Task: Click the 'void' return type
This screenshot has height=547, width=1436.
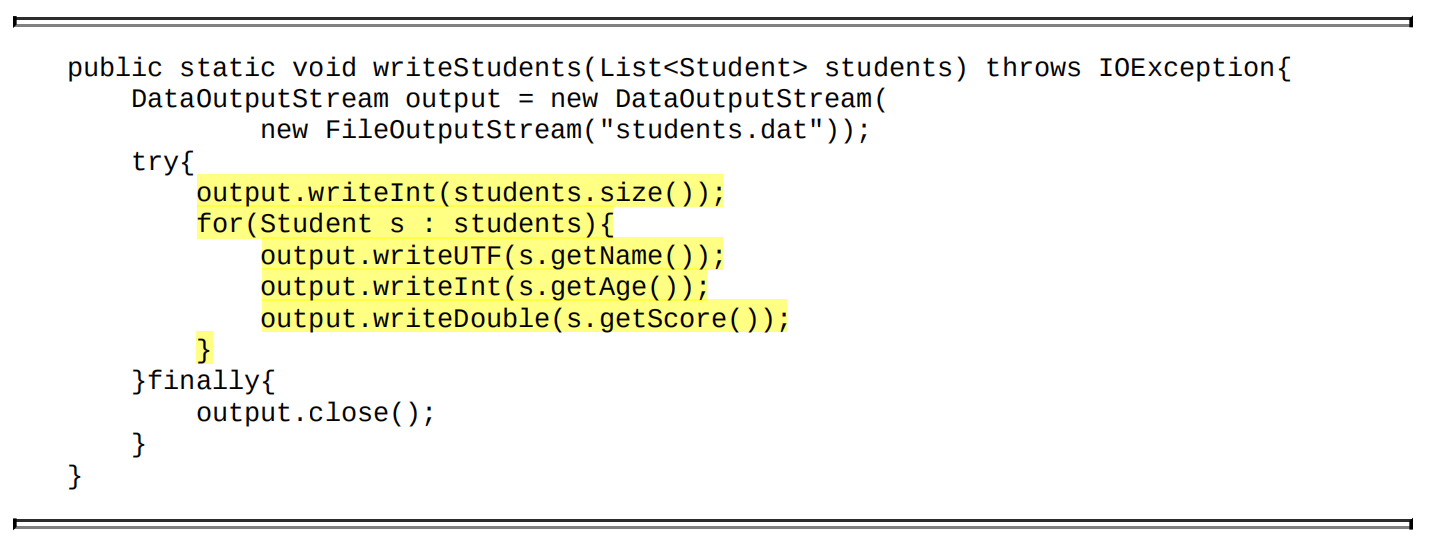Action: (x=325, y=68)
